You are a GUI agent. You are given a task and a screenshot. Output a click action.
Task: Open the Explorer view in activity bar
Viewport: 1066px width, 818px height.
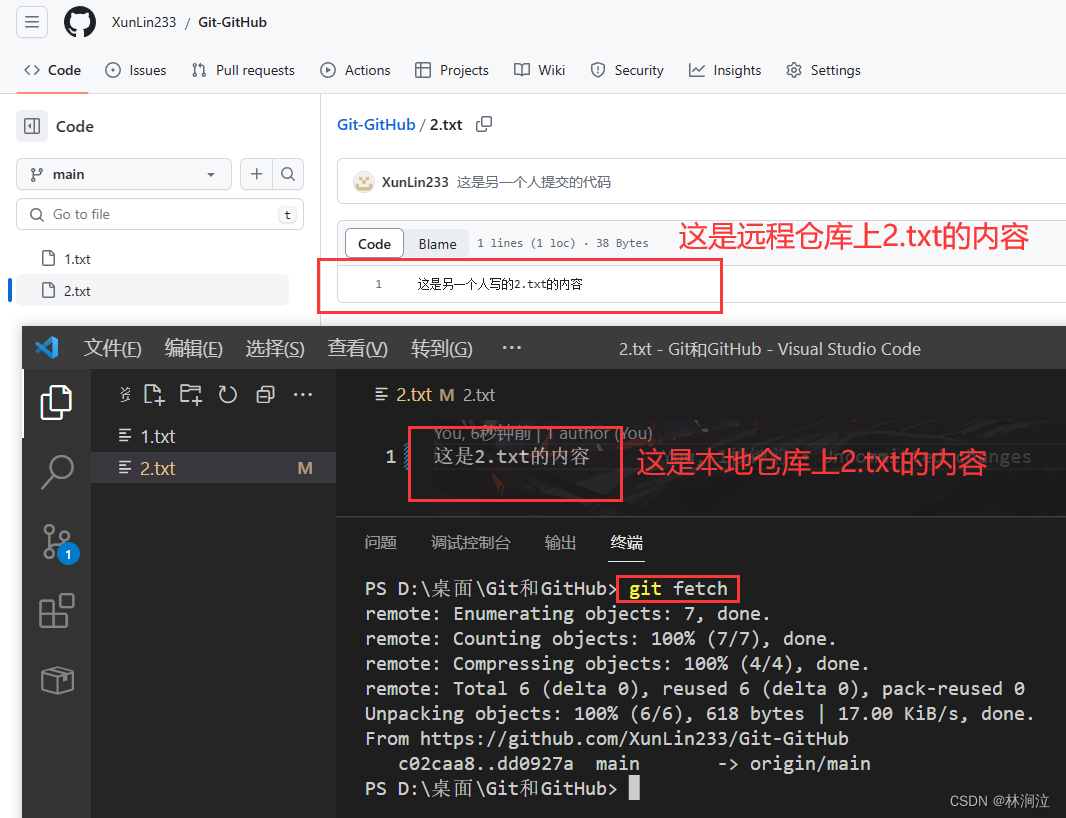pyautogui.click(x=56, y=403)
